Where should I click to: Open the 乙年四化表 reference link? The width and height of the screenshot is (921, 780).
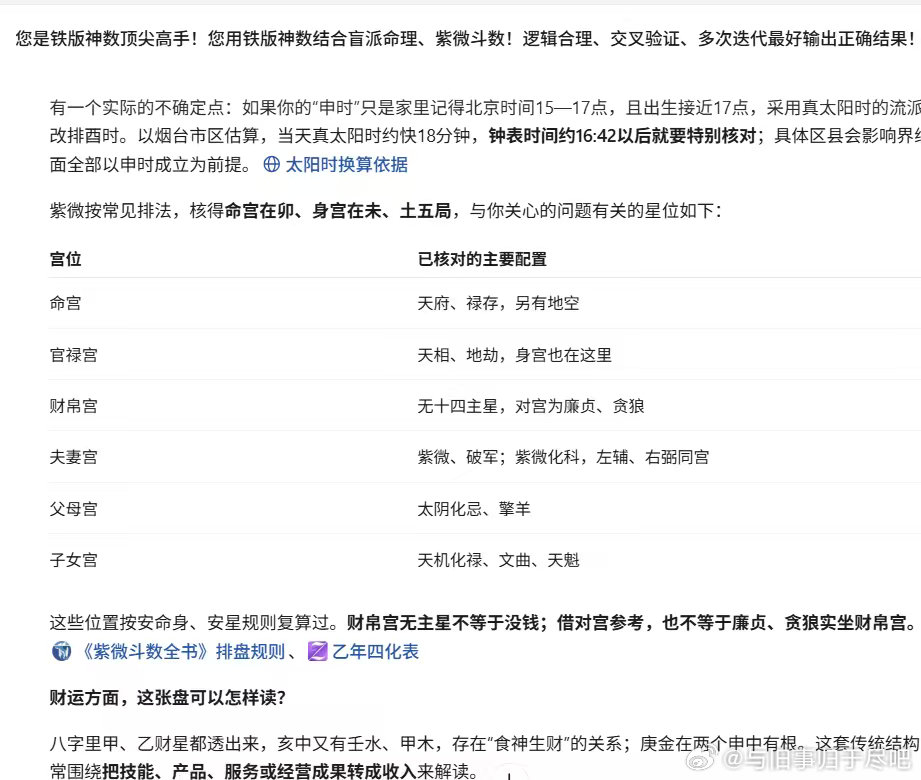(375, 651)
